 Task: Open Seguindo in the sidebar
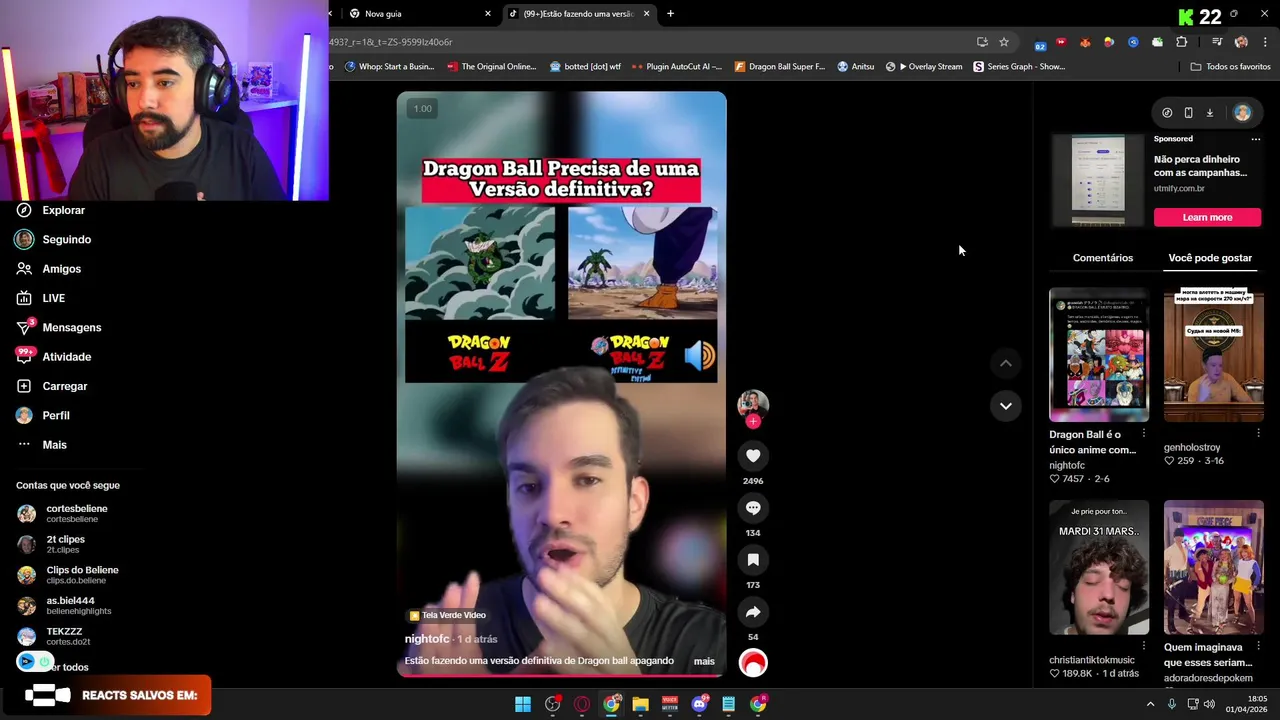click(x=66, y=239)
